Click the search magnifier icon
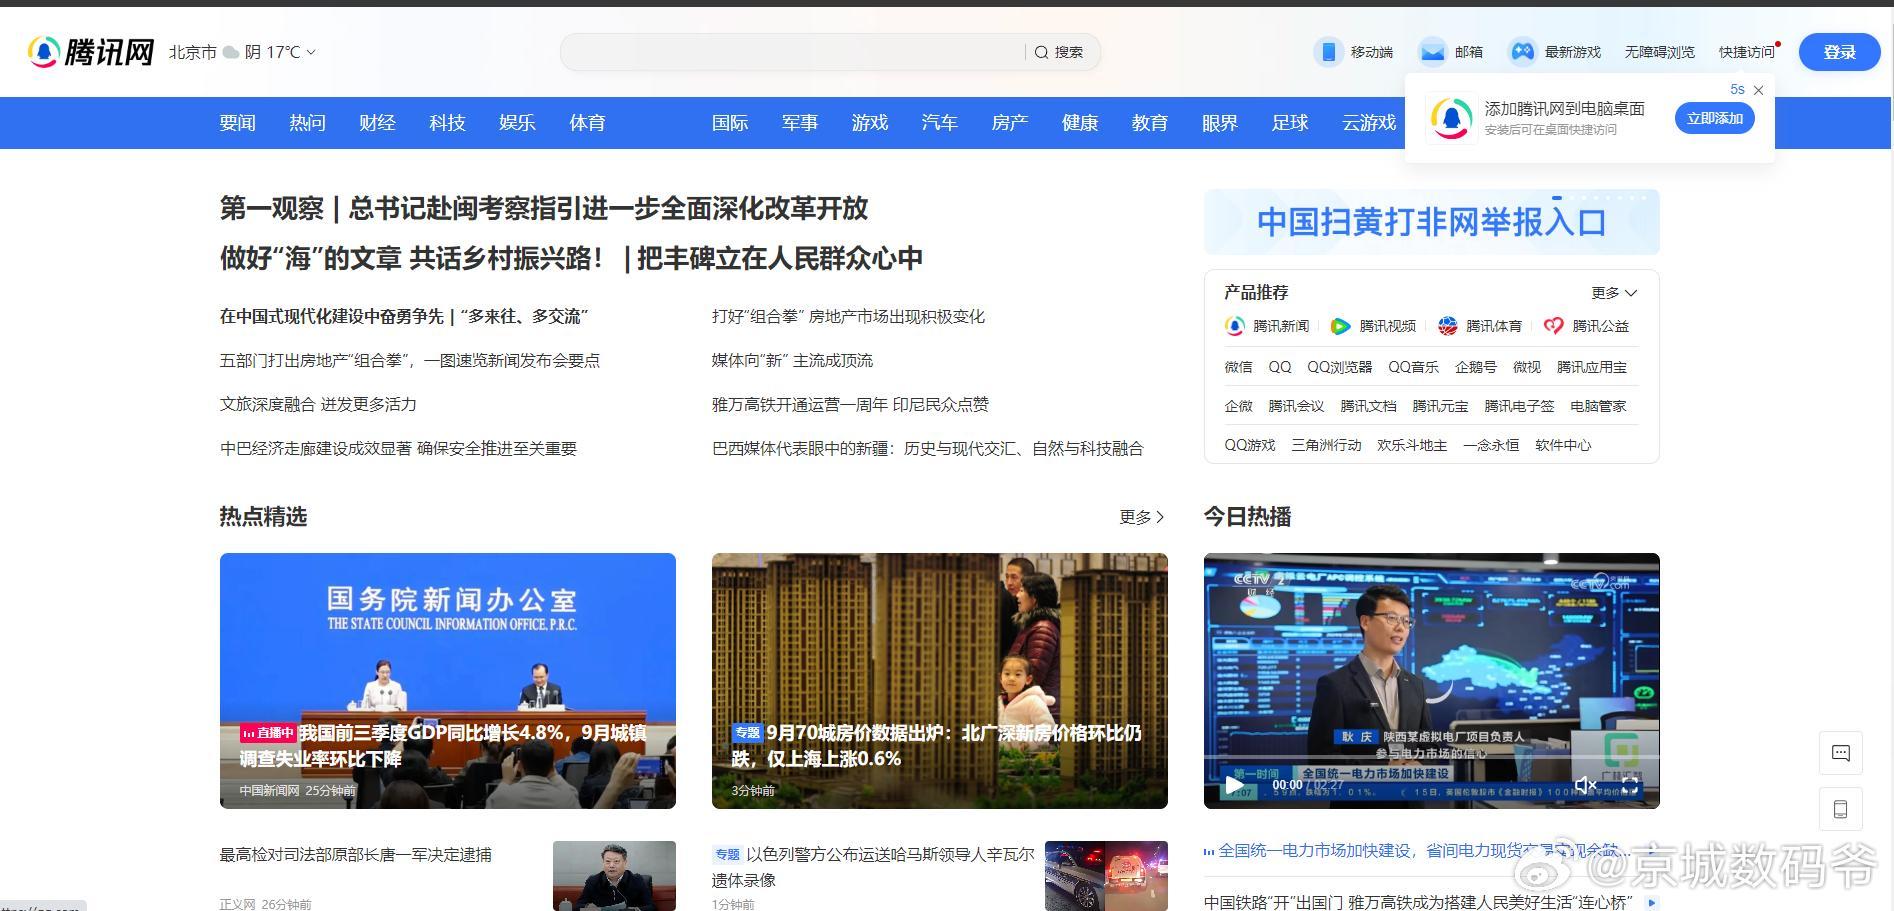 [1041, 52]
